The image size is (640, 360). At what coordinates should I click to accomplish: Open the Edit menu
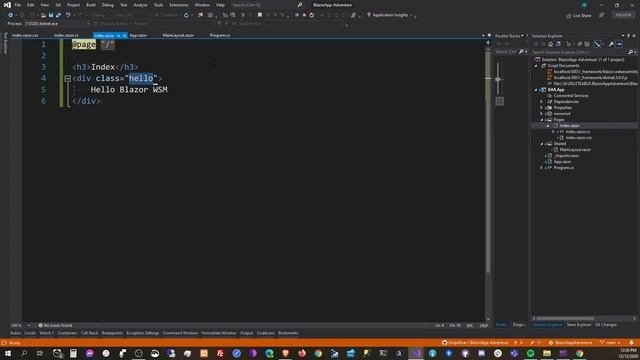[31, 5]
